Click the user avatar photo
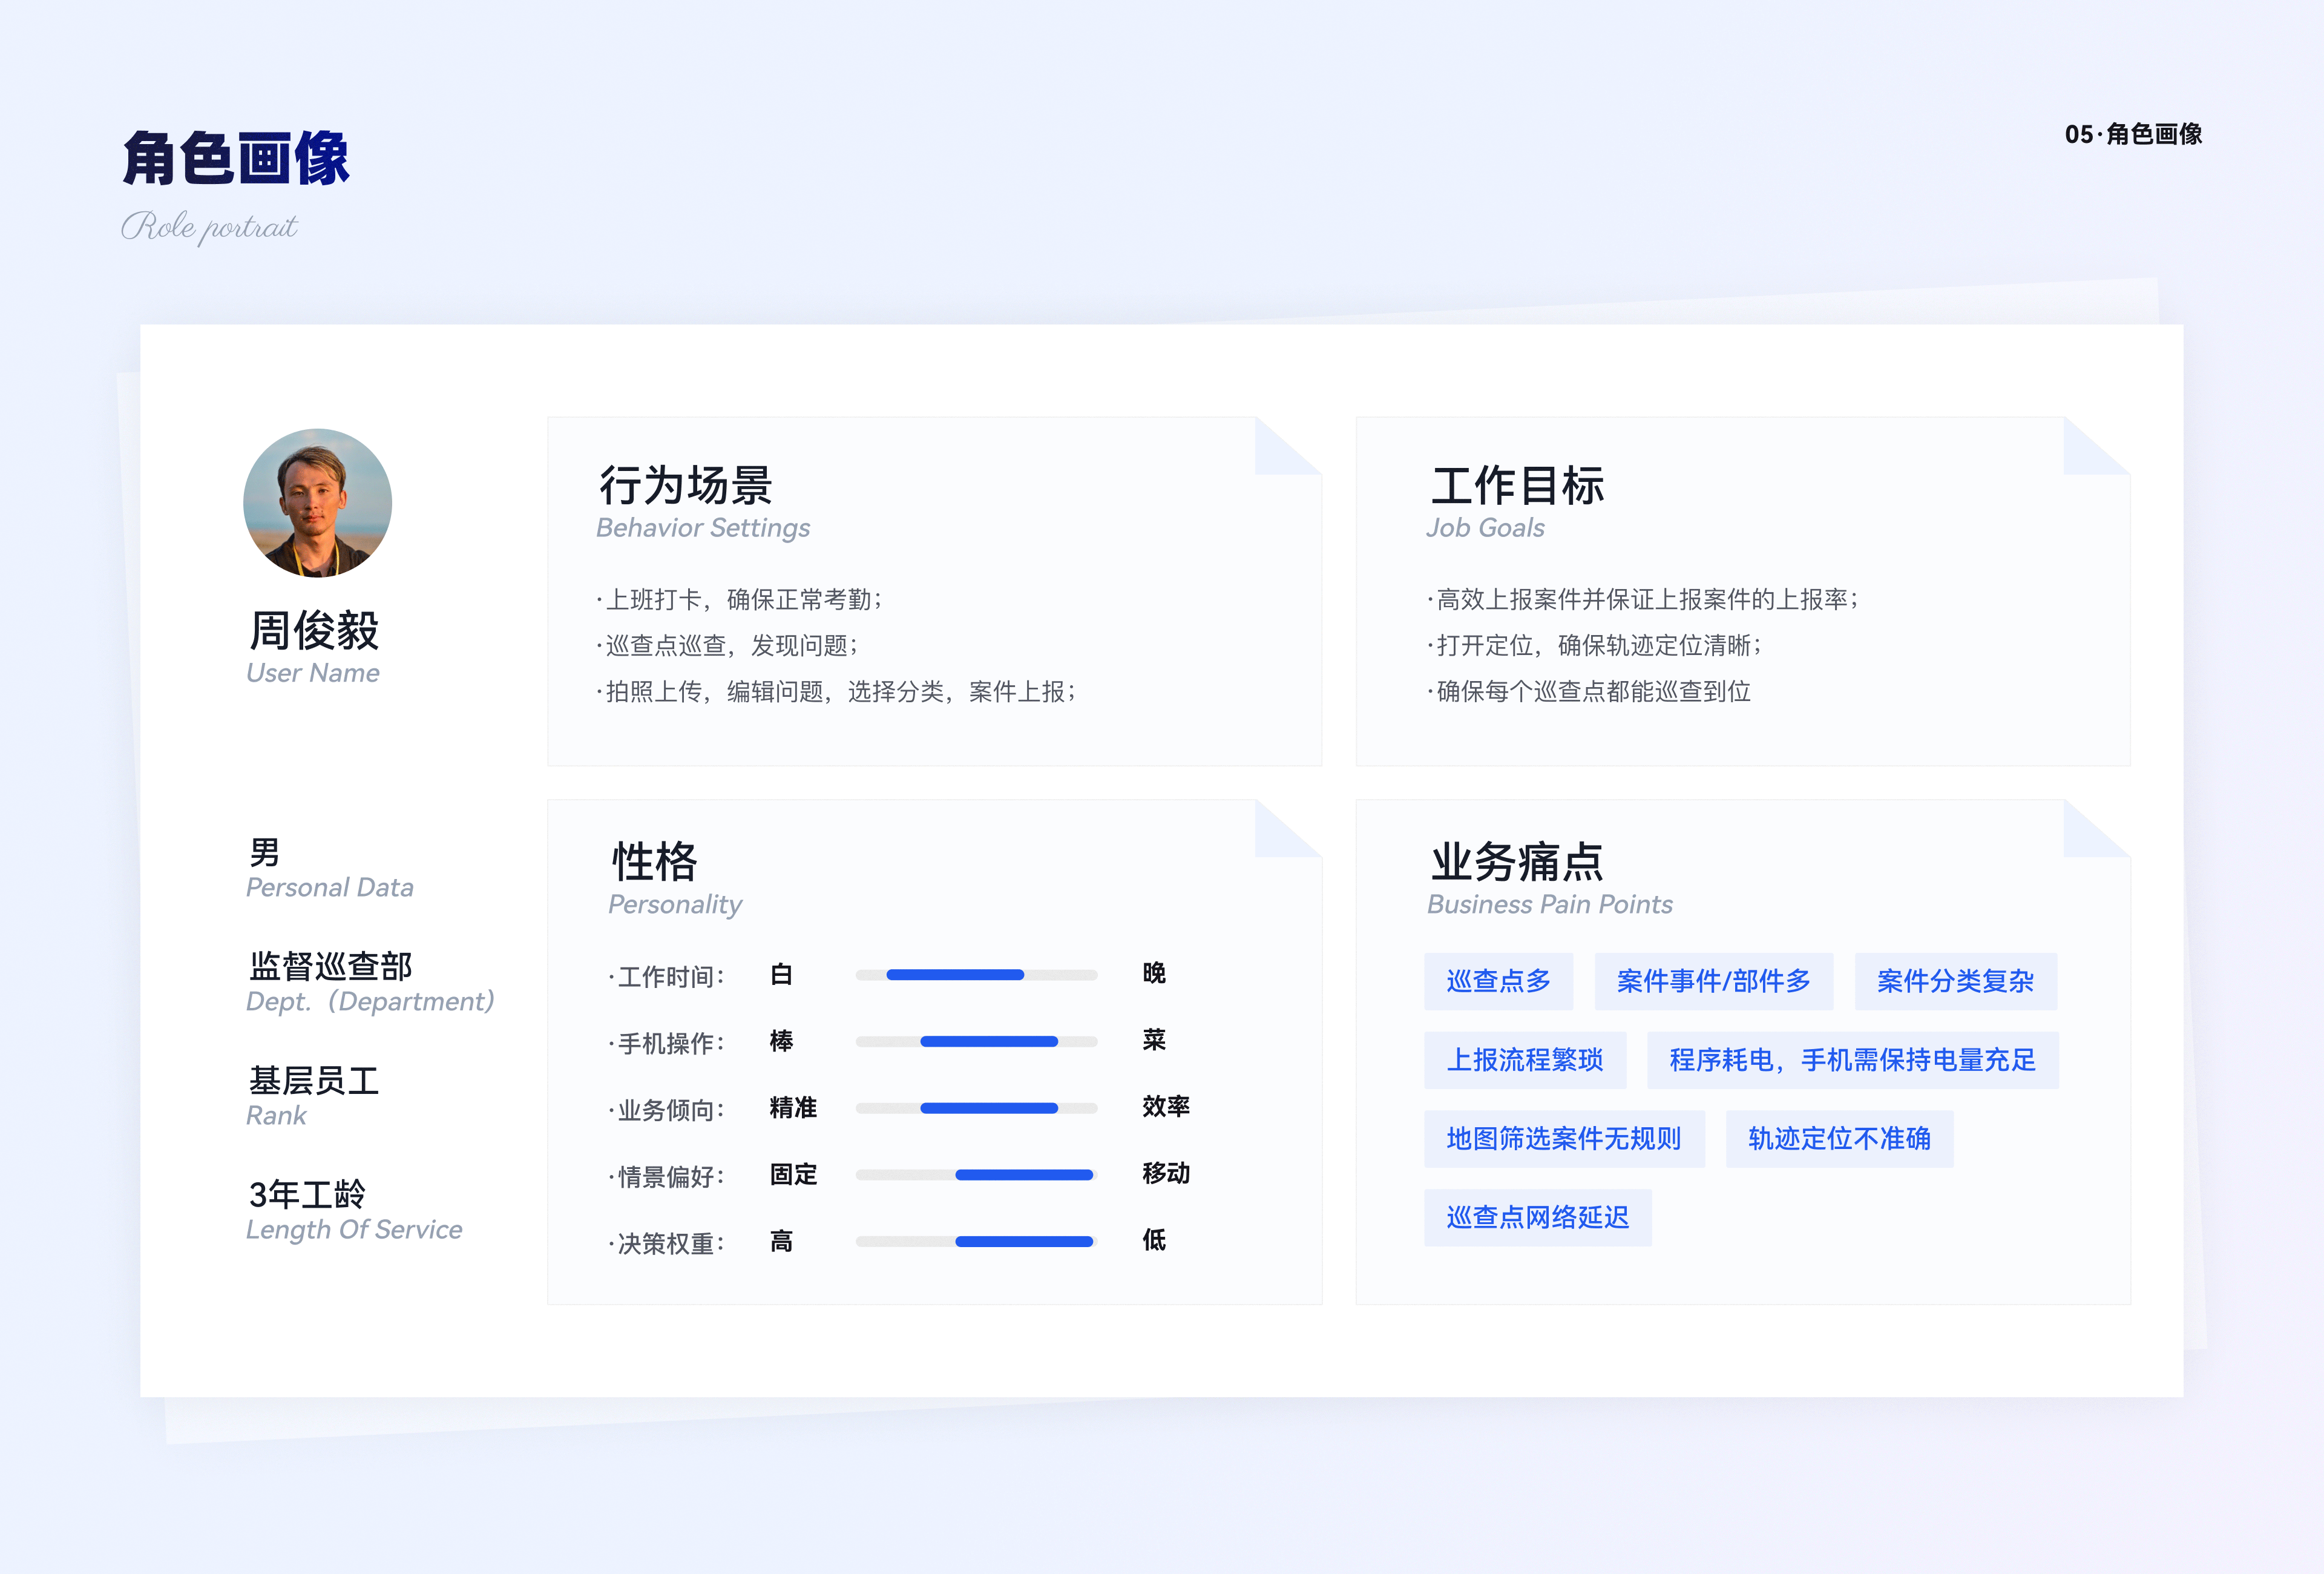This screenshot has height=1574, width=2324. click(x=317, y=503)
